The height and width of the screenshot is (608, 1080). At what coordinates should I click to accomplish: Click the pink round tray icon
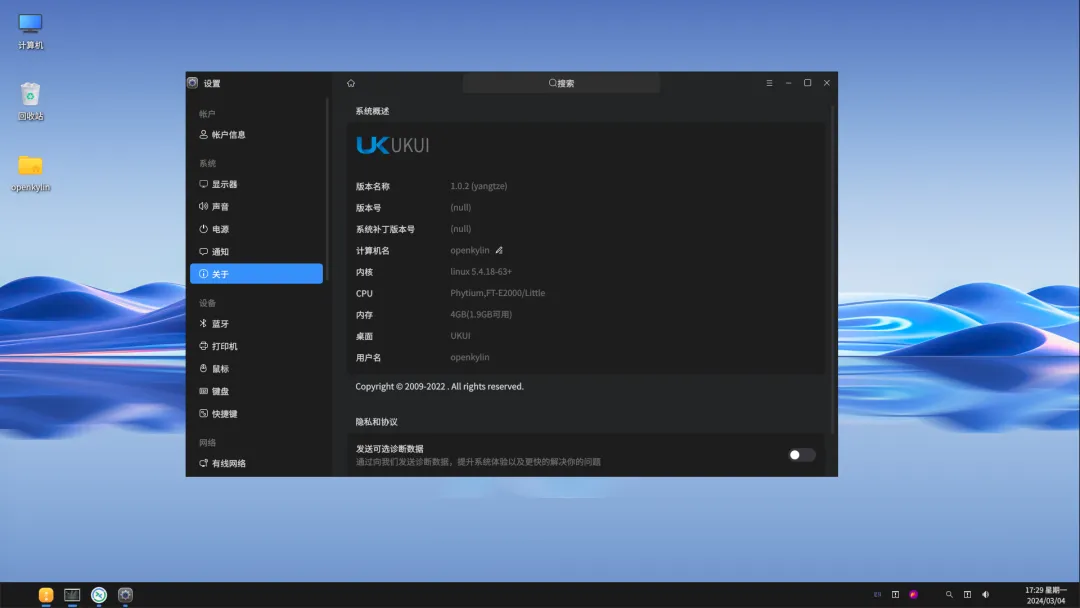point(914,595)
